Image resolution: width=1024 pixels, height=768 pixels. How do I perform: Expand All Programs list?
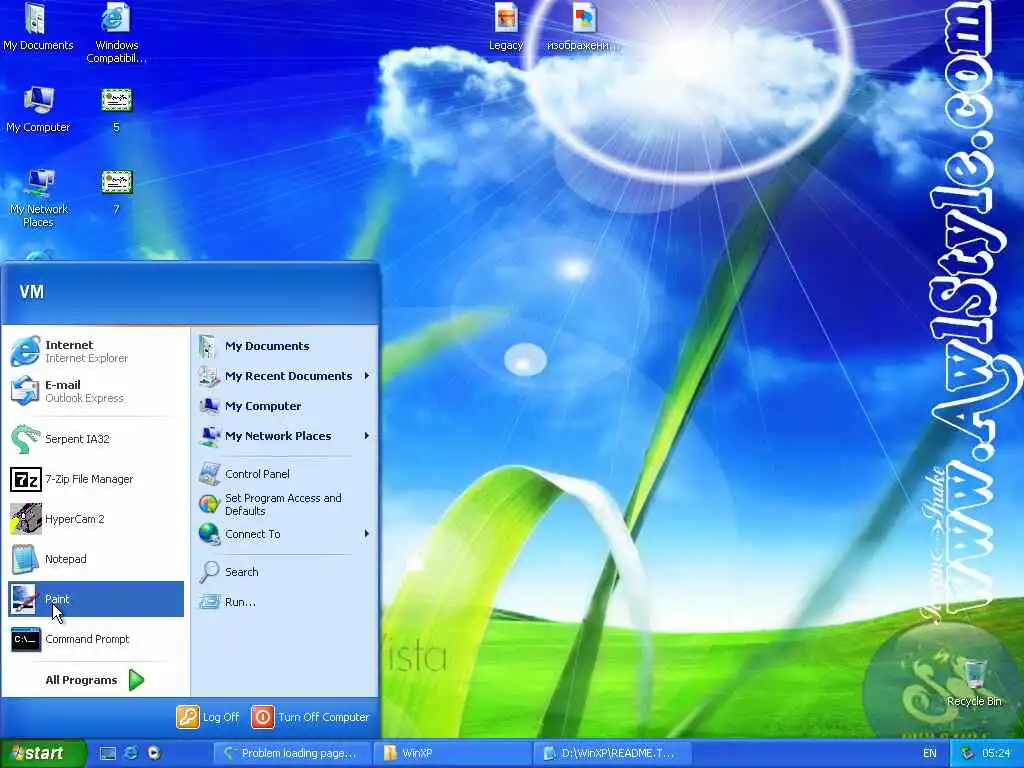click(95, 680)
